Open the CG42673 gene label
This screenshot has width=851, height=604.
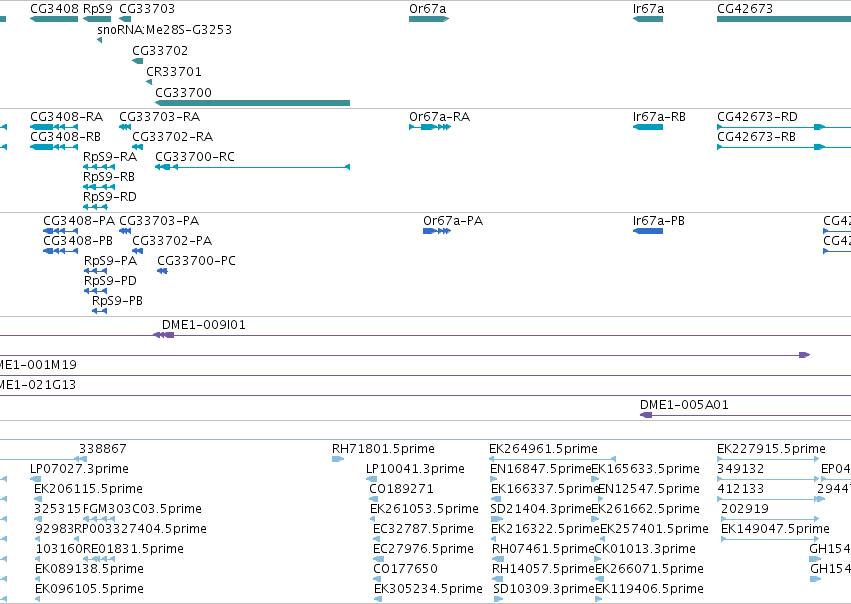pyautogui.click(x=745, y=9)
